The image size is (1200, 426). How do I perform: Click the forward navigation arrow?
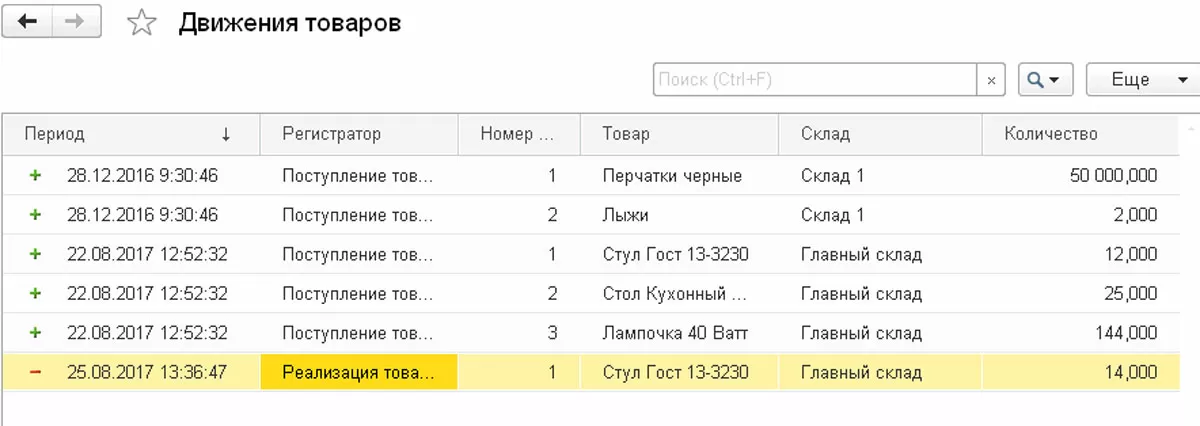coord(76,22)
